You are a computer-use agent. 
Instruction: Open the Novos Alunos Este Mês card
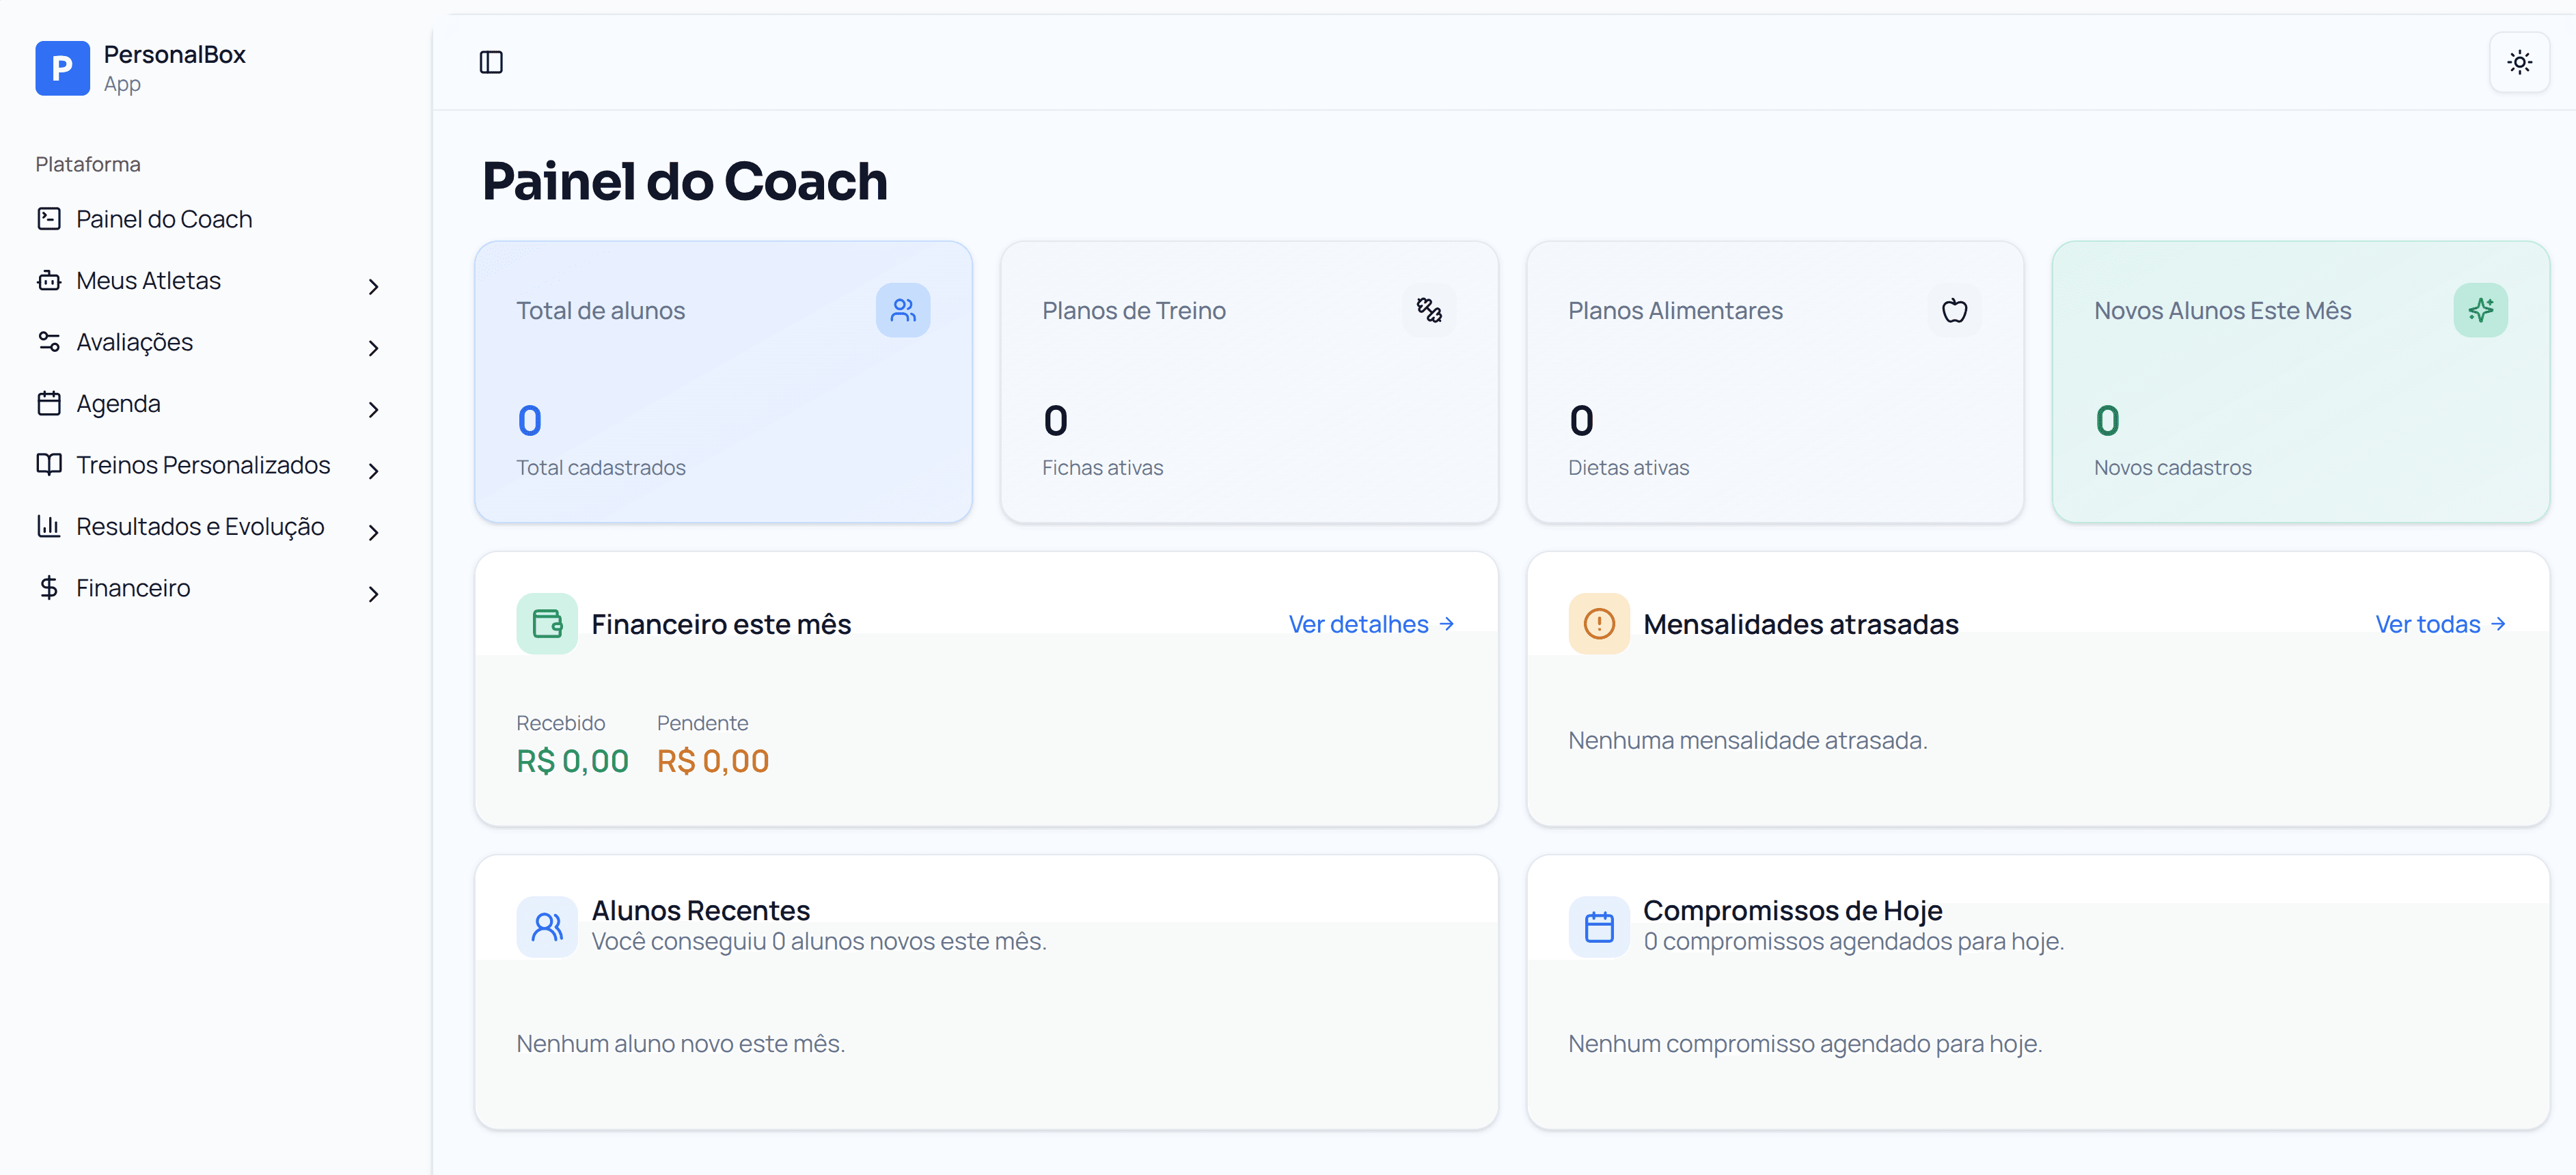[2300, 381]
